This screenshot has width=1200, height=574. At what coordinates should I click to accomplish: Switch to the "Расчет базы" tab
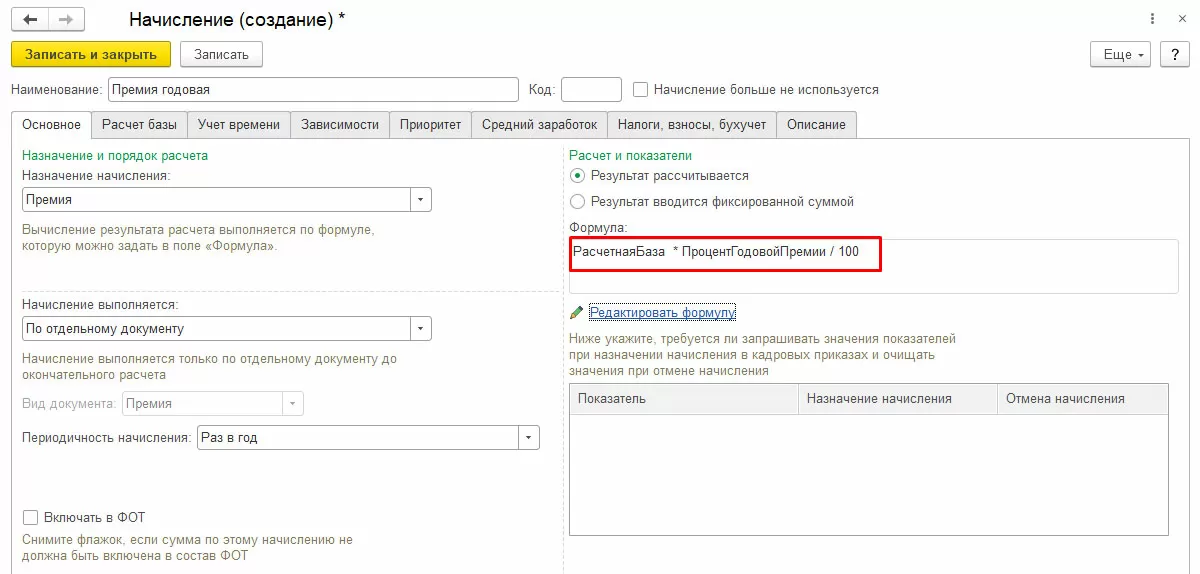139,125
